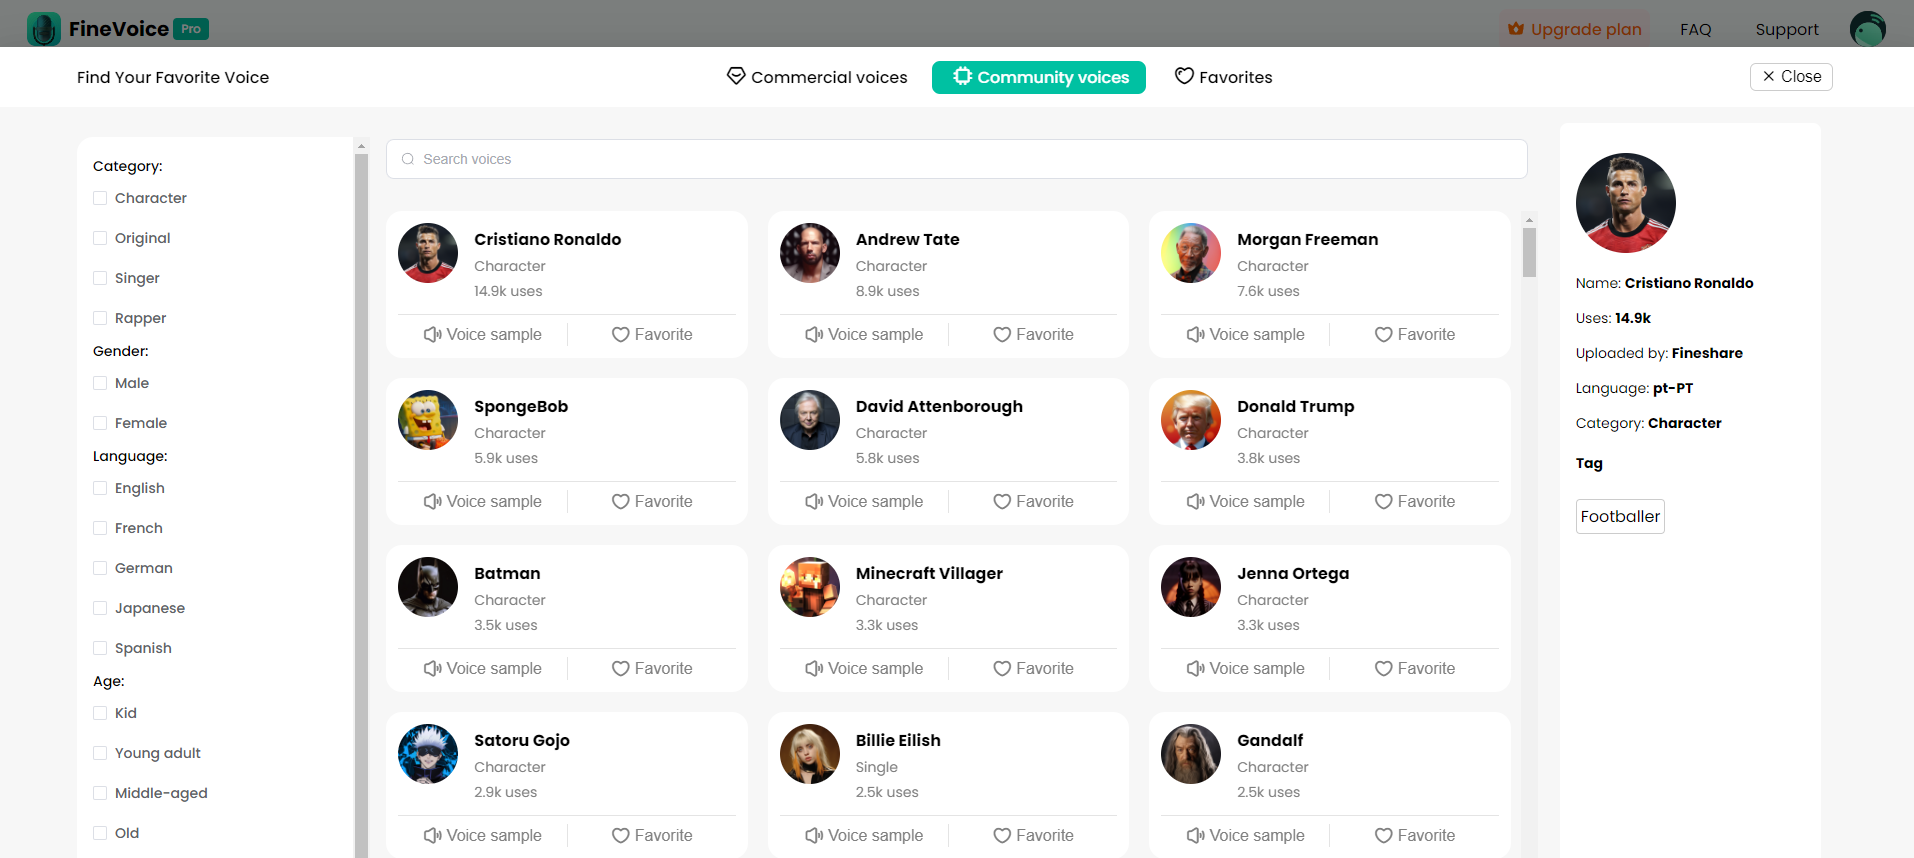
Task: Play Morgan Freeman voice sample speaker icon
Action: pyautogui.click(x=1195, y=334)
